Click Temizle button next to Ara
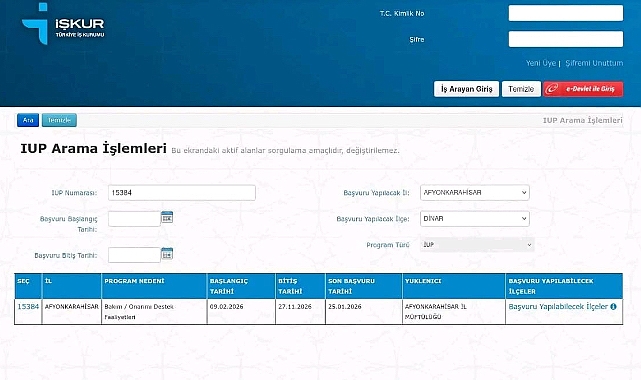The image size is (641, 380). [x=59, y=120]
